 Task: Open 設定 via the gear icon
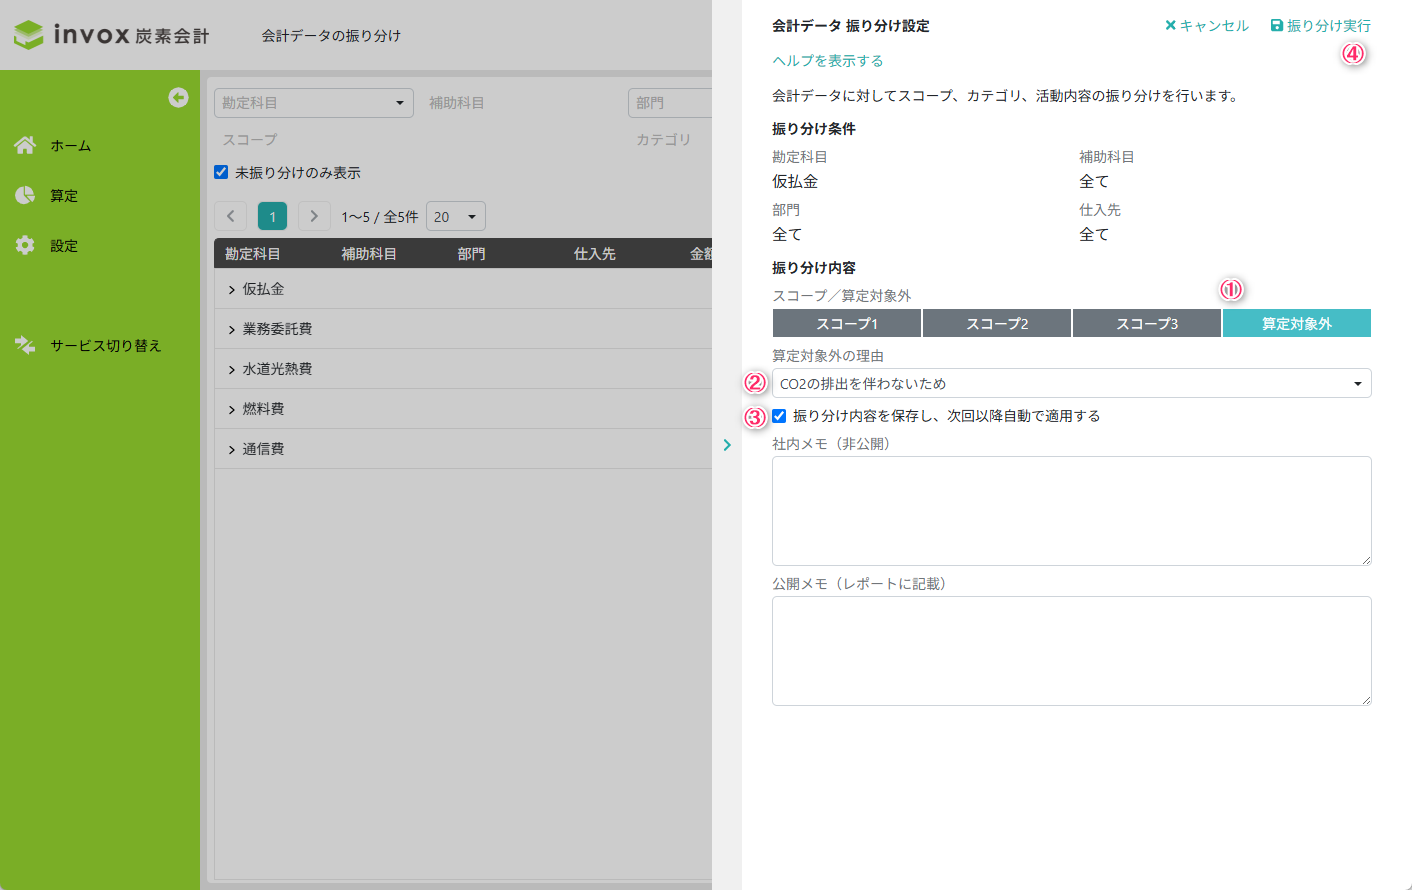coord(25,245)
